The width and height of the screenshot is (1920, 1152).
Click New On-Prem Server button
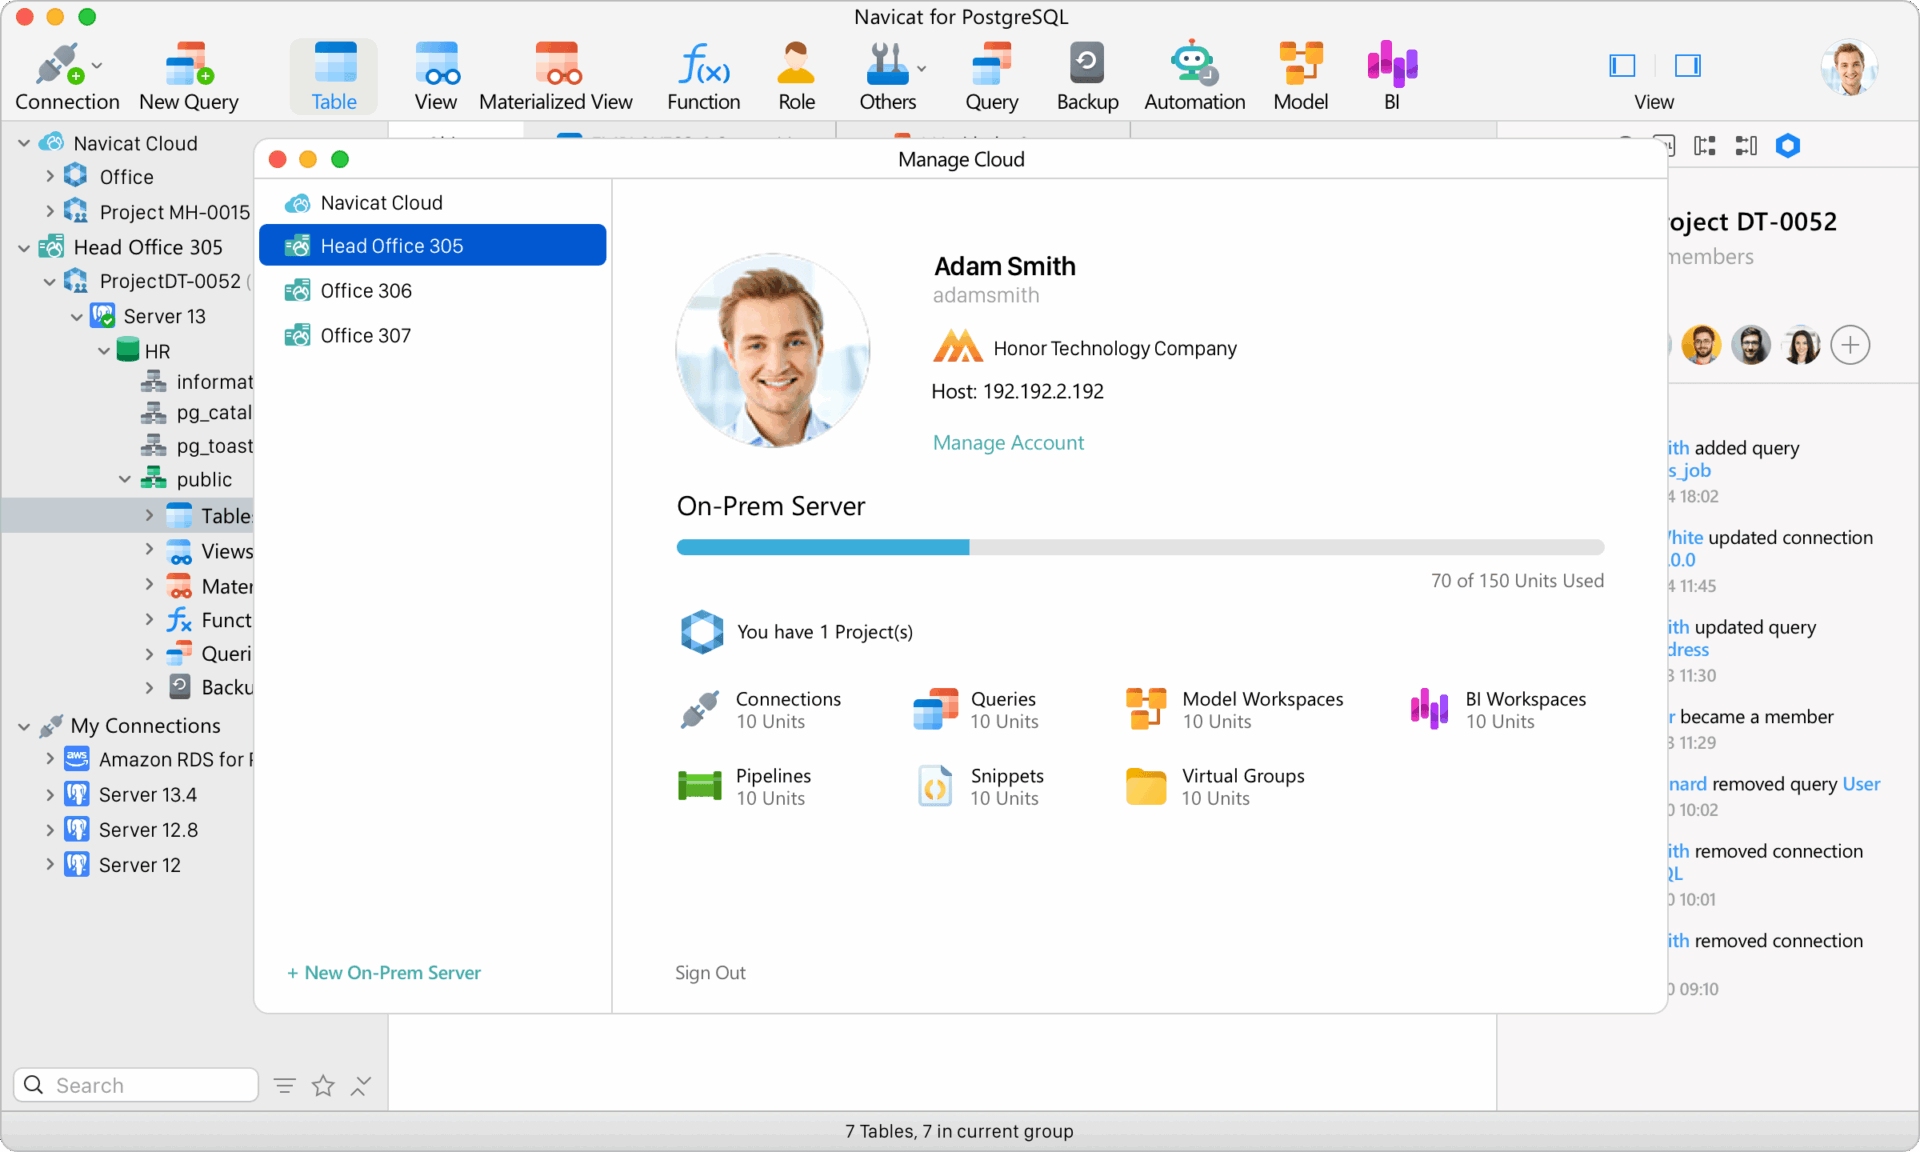point(384,973)
